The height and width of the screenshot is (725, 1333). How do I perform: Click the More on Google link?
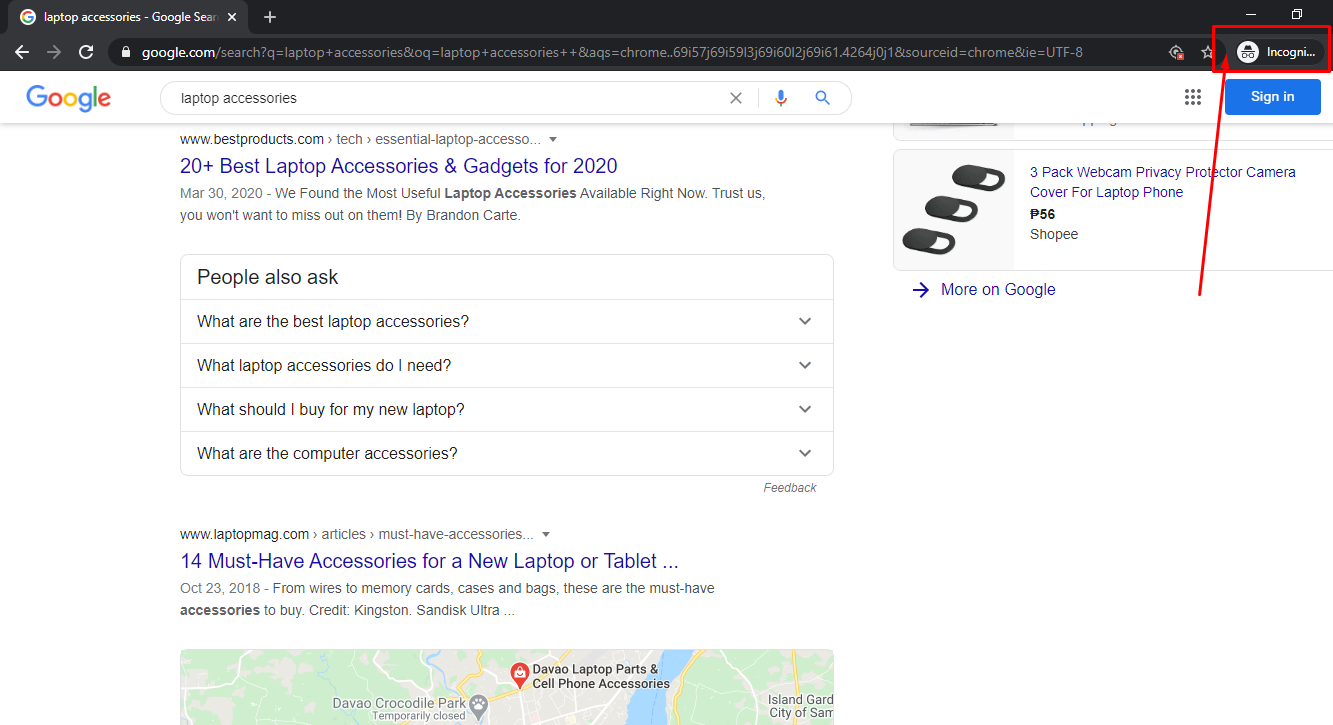(x=998, y=290)
